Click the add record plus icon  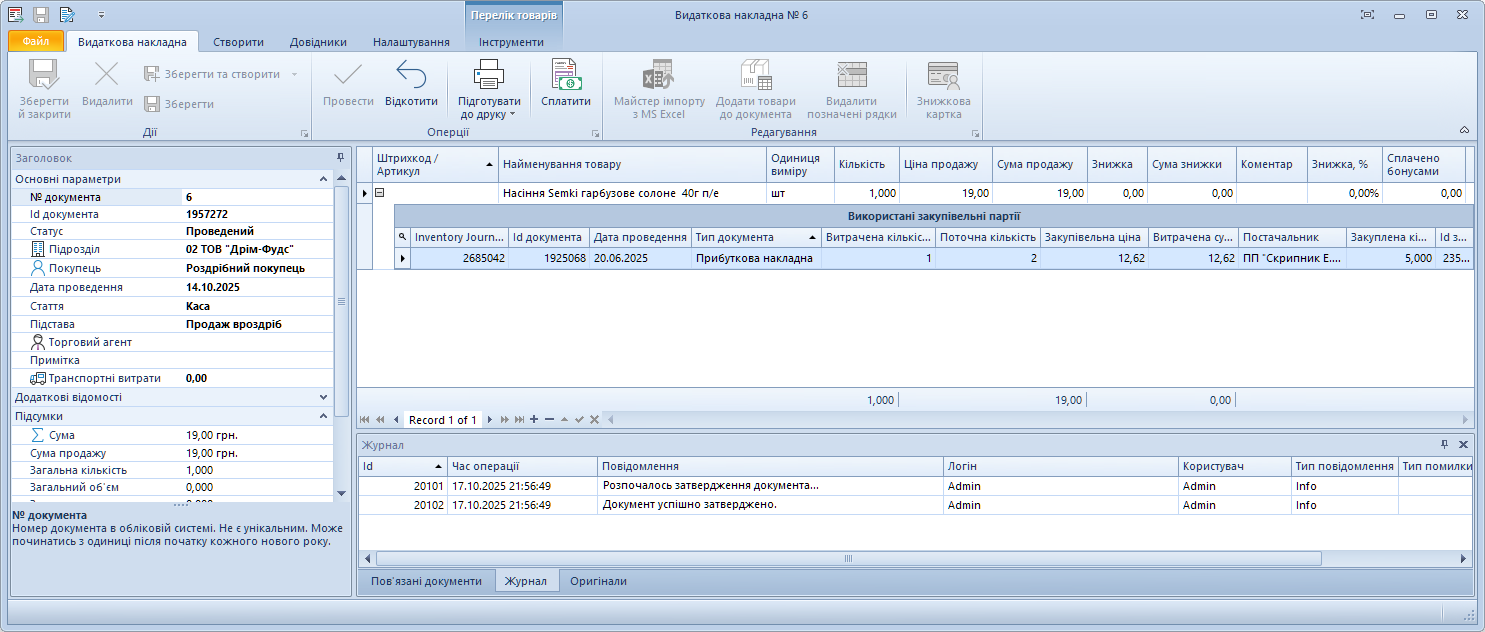click(x=534, y=420)
